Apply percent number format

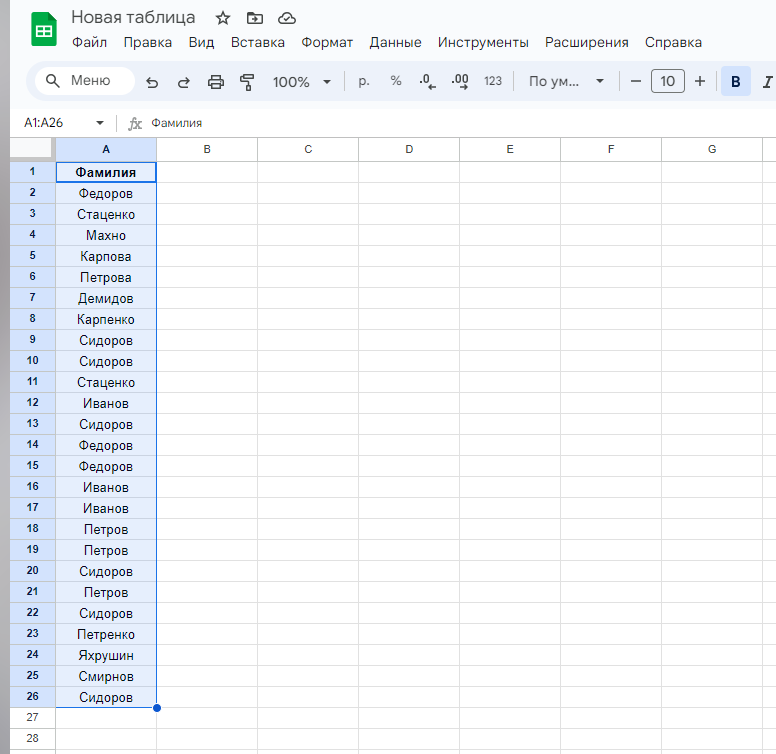pyautogui.click(x=396, y=81)
